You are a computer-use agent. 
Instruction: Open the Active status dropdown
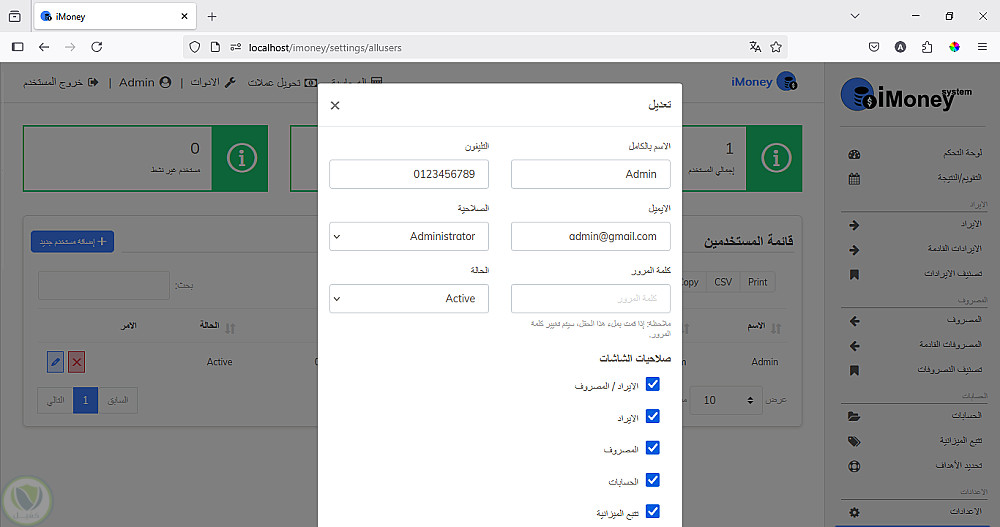coord(409,299)
